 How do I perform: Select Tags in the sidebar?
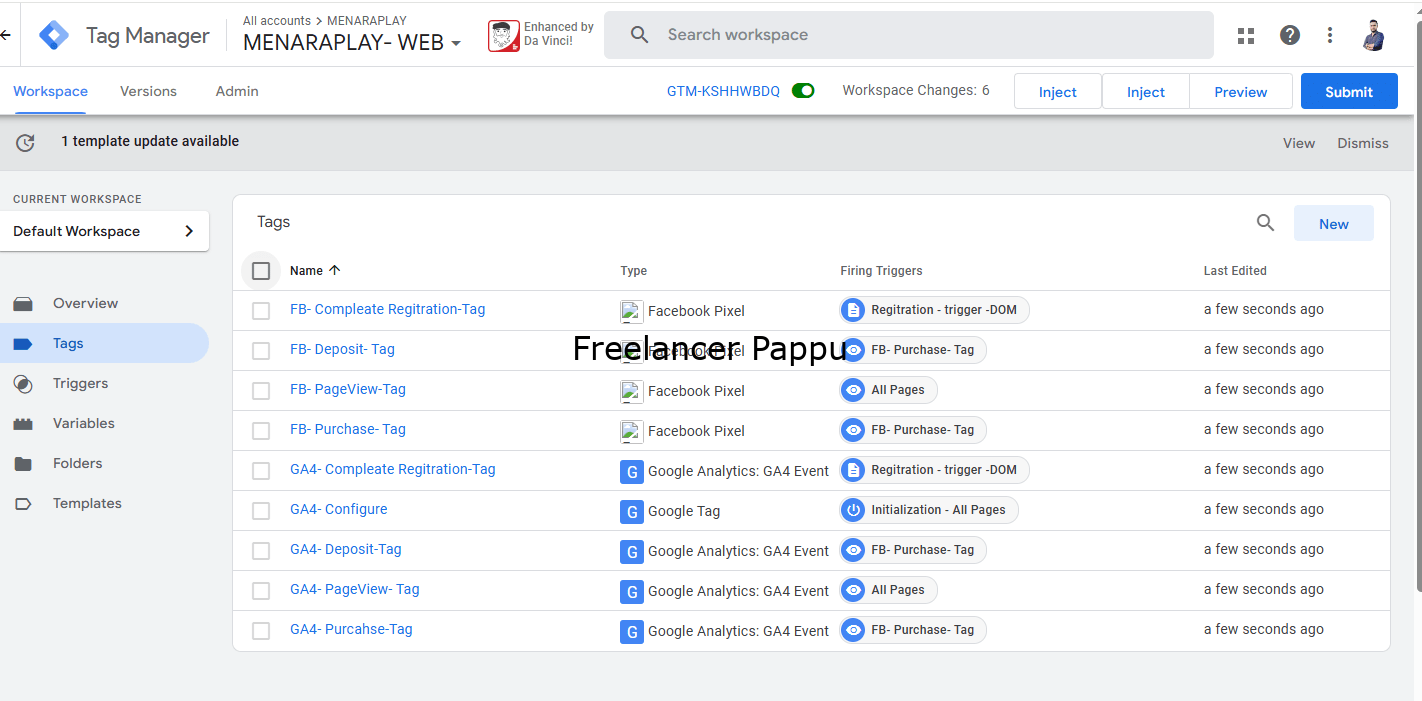[x=104, y=343]
